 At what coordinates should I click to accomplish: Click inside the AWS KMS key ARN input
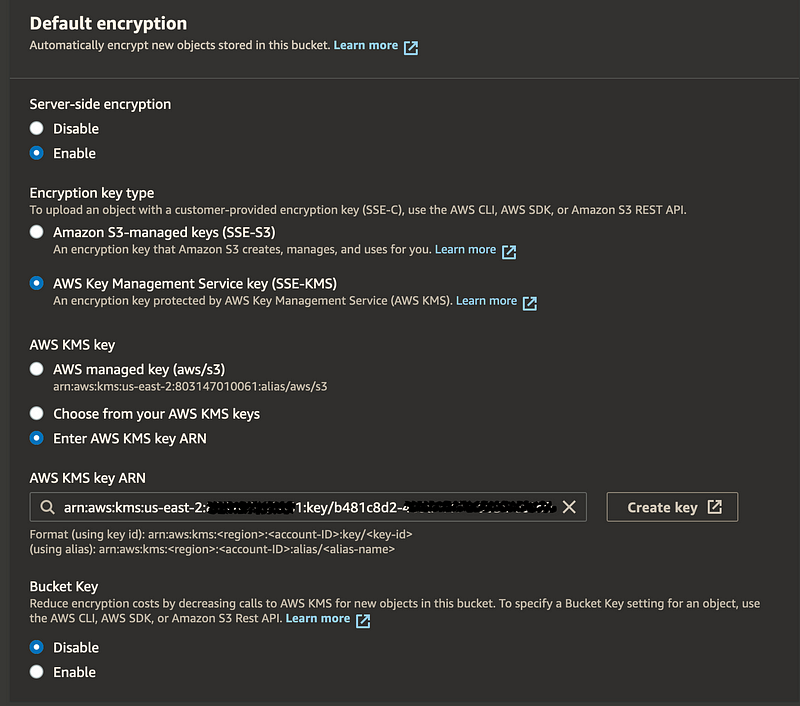(x=308, y=507)
